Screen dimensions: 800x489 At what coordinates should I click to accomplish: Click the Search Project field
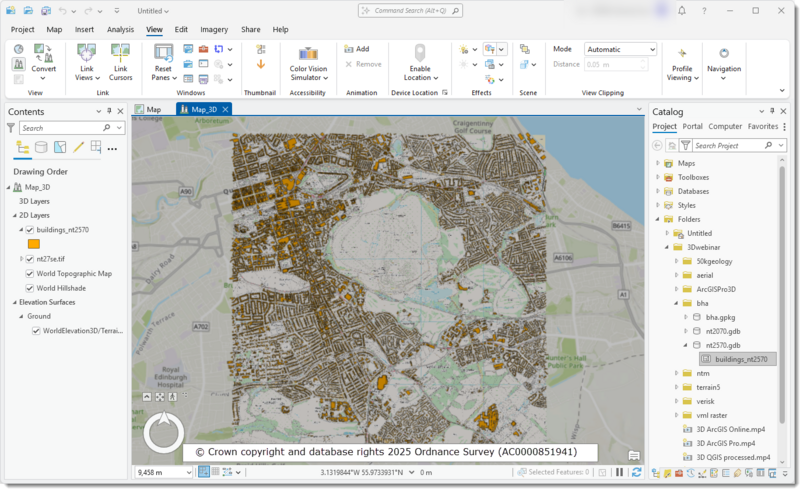point(739,145)
